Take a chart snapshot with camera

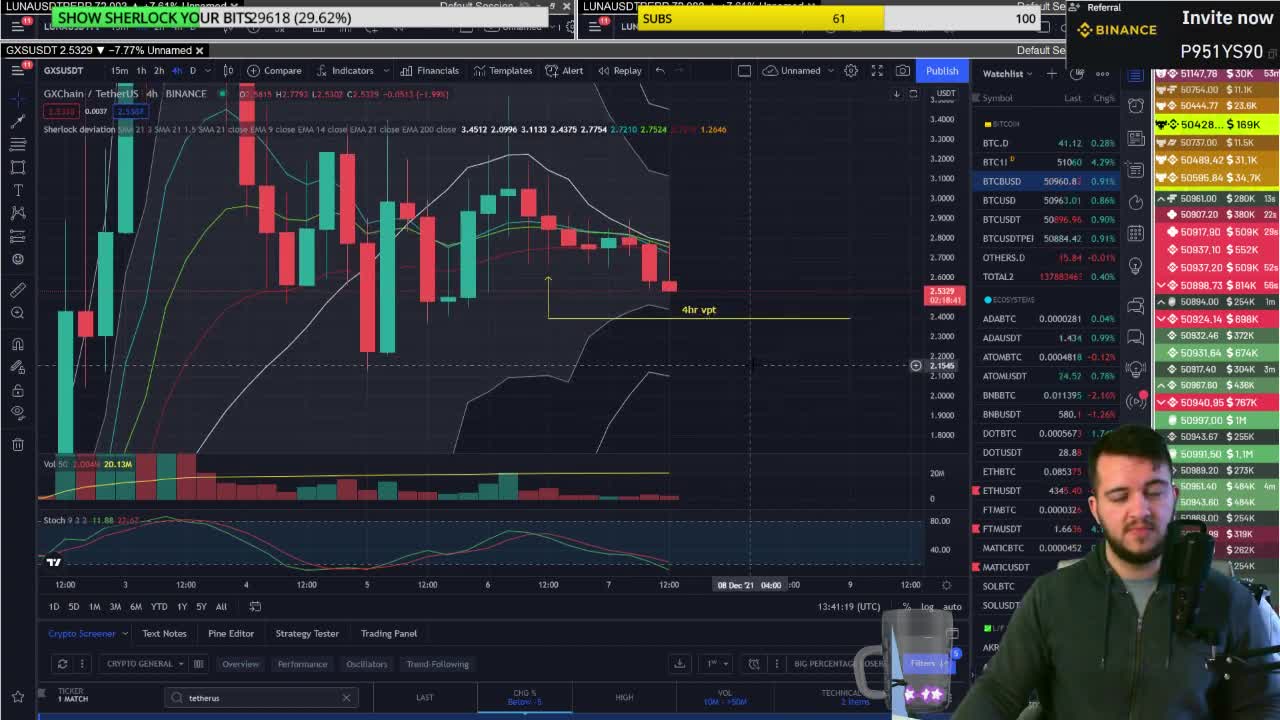(903, 70)
